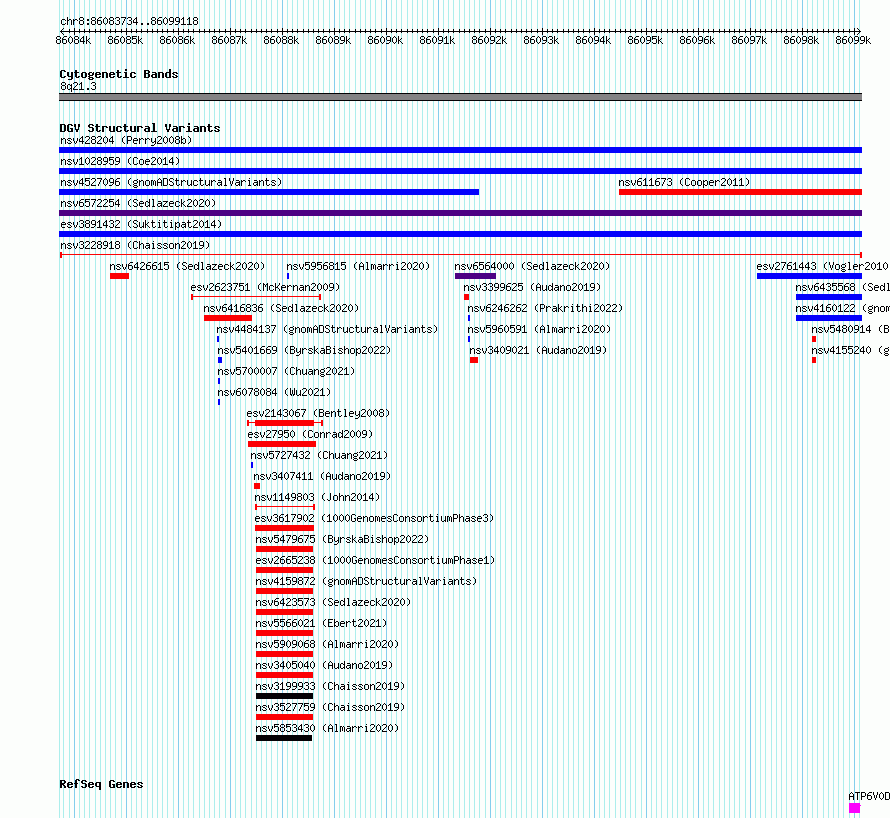
Task: Click the red nsv611673 (Cooper2011) bar
Action: (740, 192)
